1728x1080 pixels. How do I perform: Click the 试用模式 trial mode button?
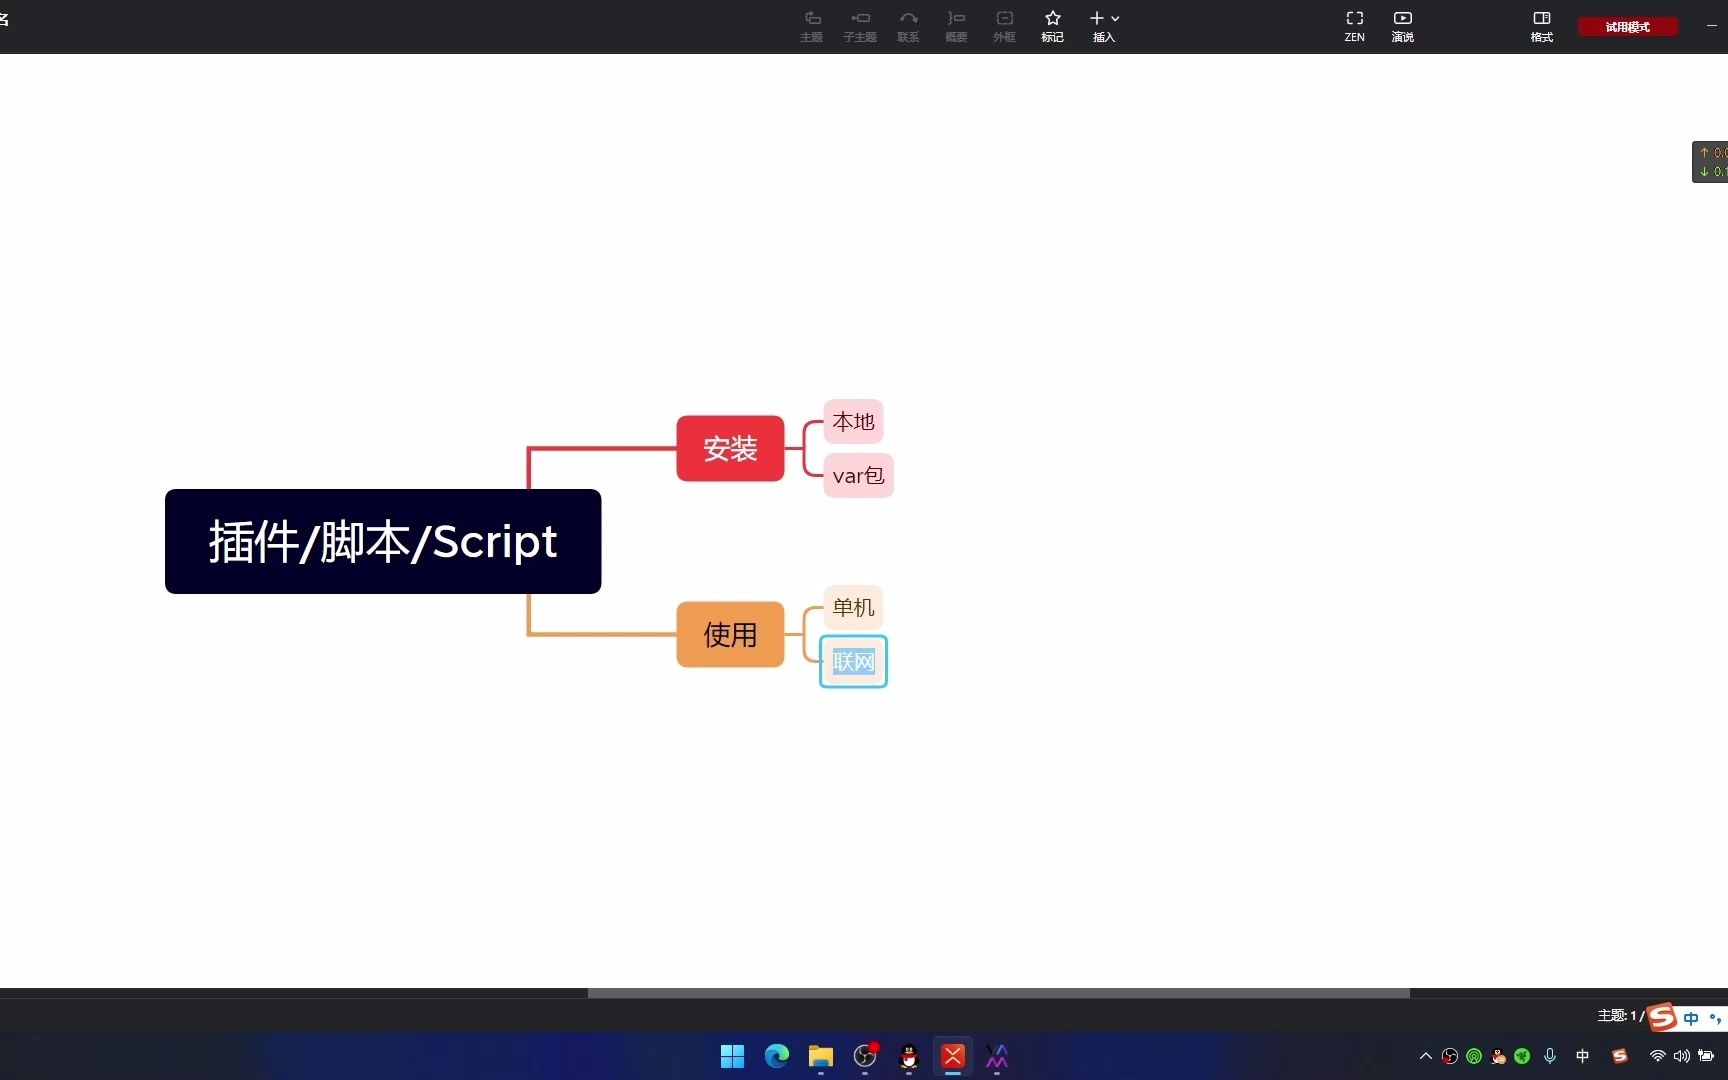point(1628,26)
